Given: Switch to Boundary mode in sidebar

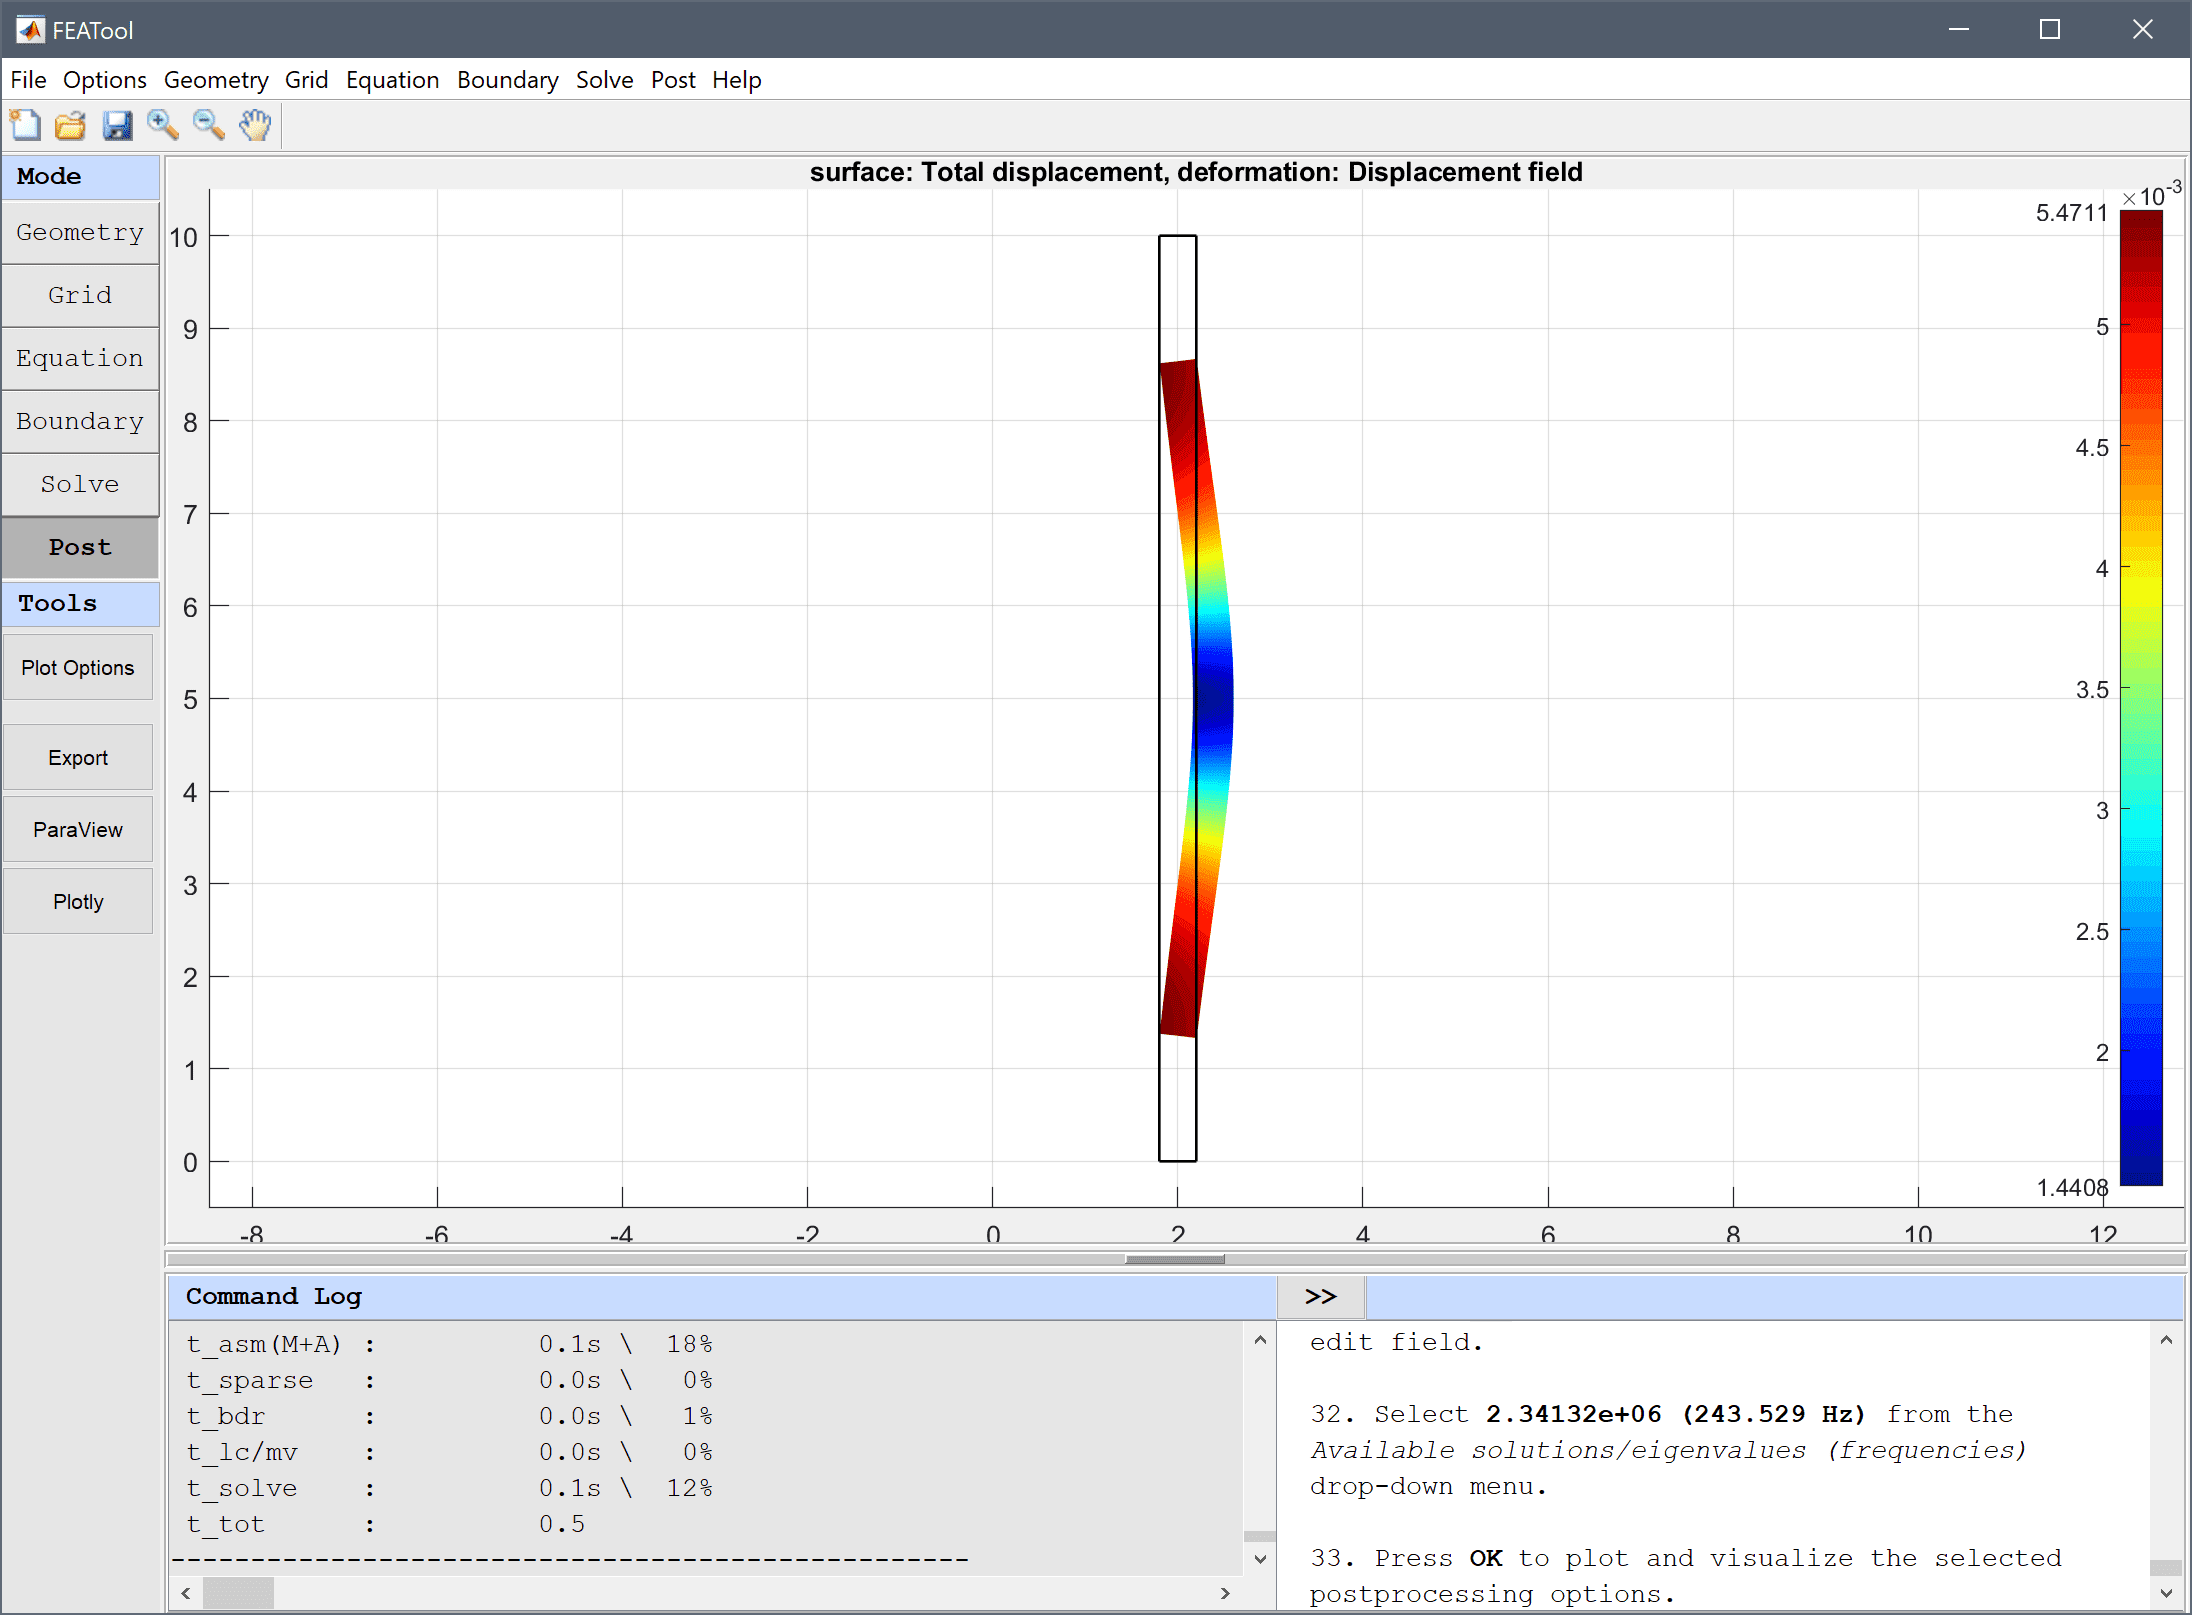Looking at the screenshot, I should 80,422.
